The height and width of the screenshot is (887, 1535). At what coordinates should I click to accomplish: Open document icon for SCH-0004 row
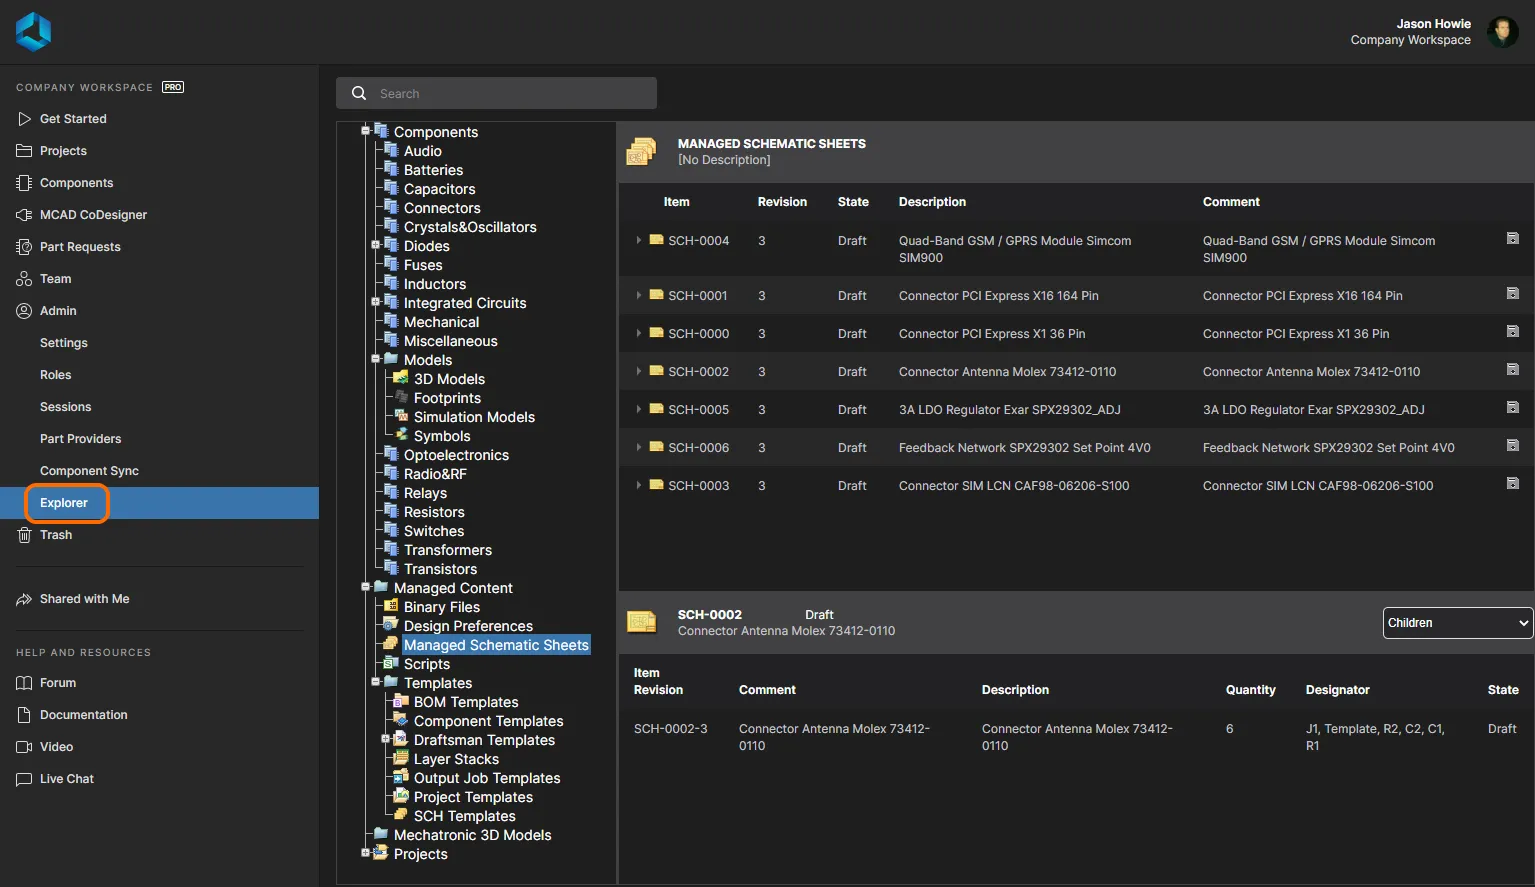[x=1512, y=239]
